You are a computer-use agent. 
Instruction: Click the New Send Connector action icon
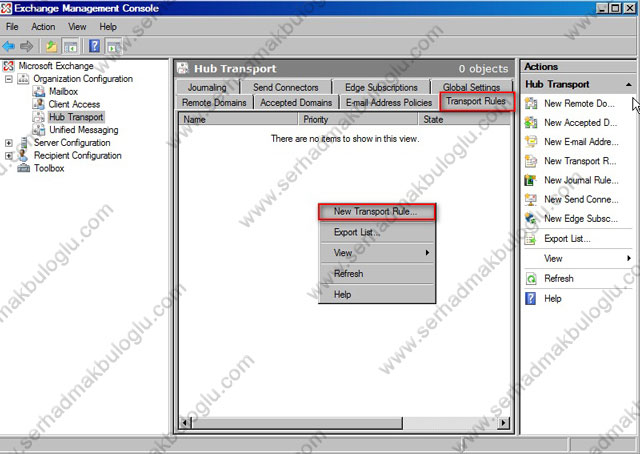click(x=531, y=199)
